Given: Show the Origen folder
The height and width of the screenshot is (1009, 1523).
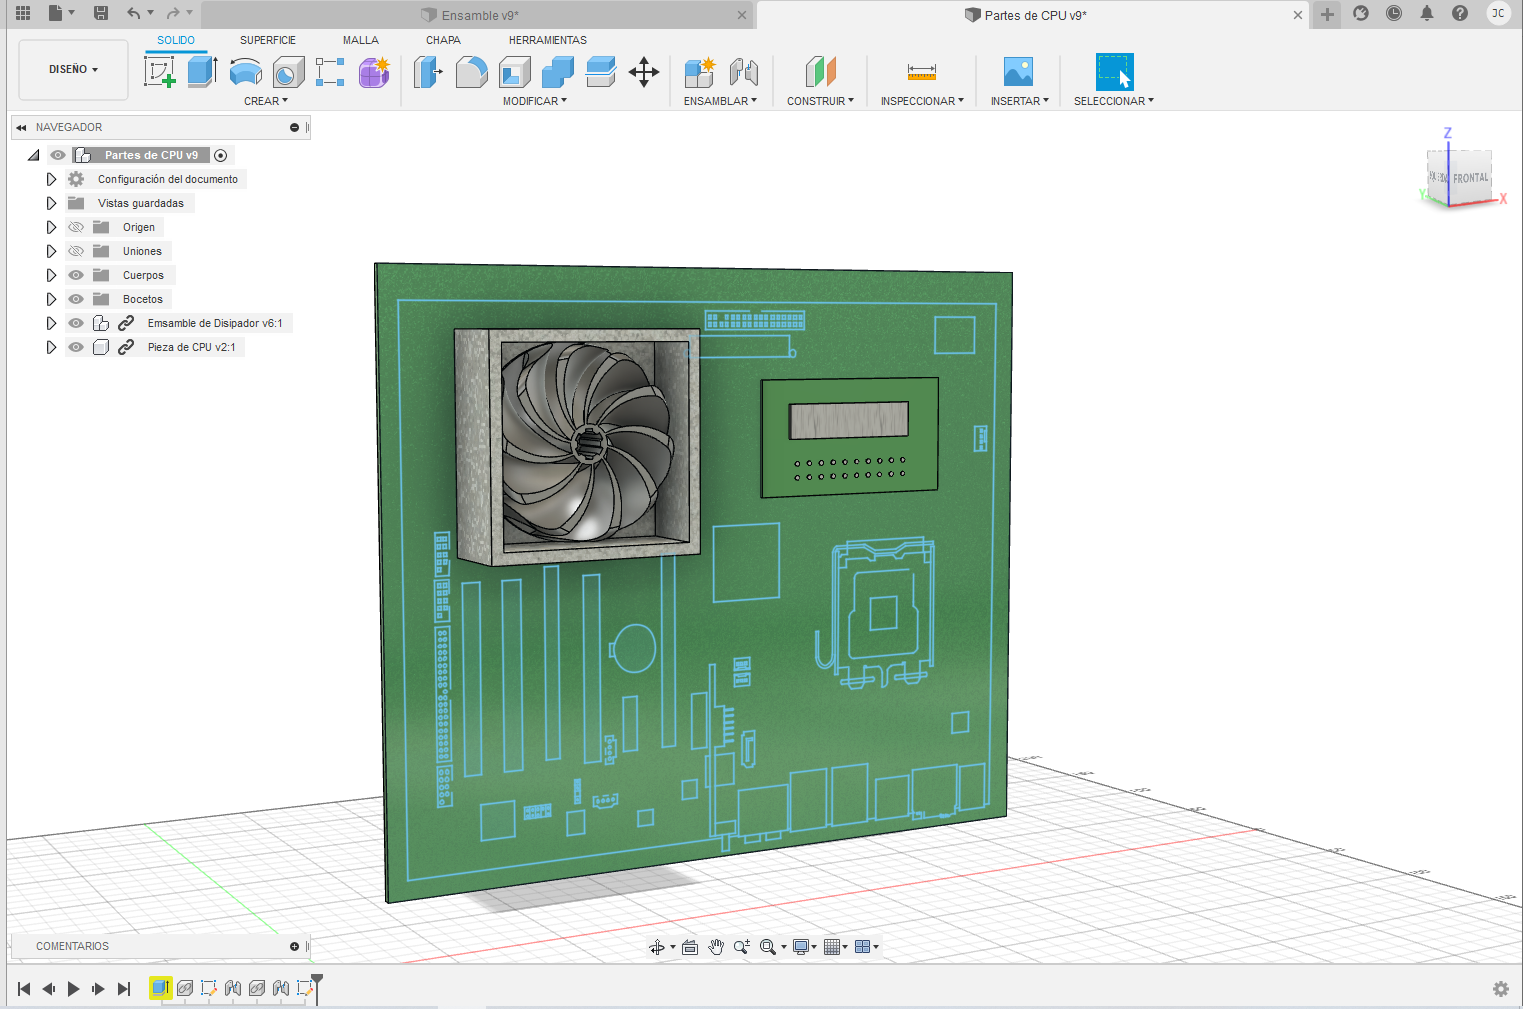Looking at the screenshot, I should coord(76,227).
